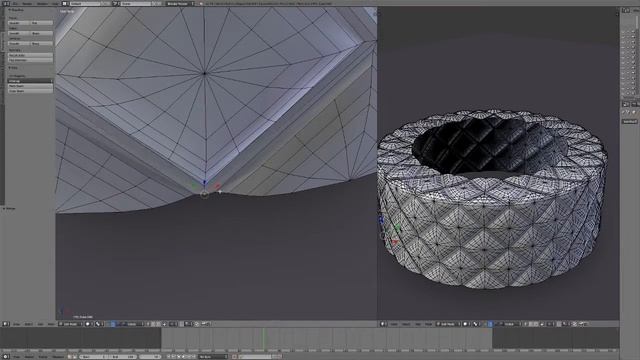Open the Unwrap dropdown under UV Mapping
640x360 pixels.
pyautogui.click(x=30, y=81)
